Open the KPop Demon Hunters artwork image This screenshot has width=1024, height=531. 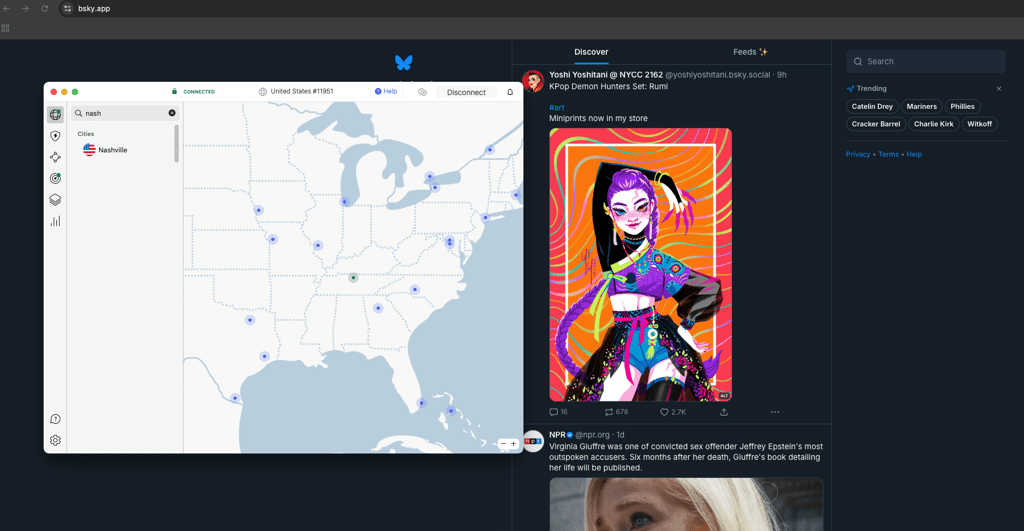[x=641, y=265]
